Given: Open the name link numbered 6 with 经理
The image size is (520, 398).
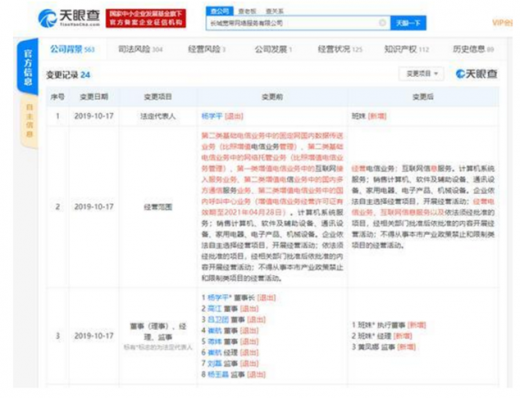Looking at the screenshot, I should [214, 352].
